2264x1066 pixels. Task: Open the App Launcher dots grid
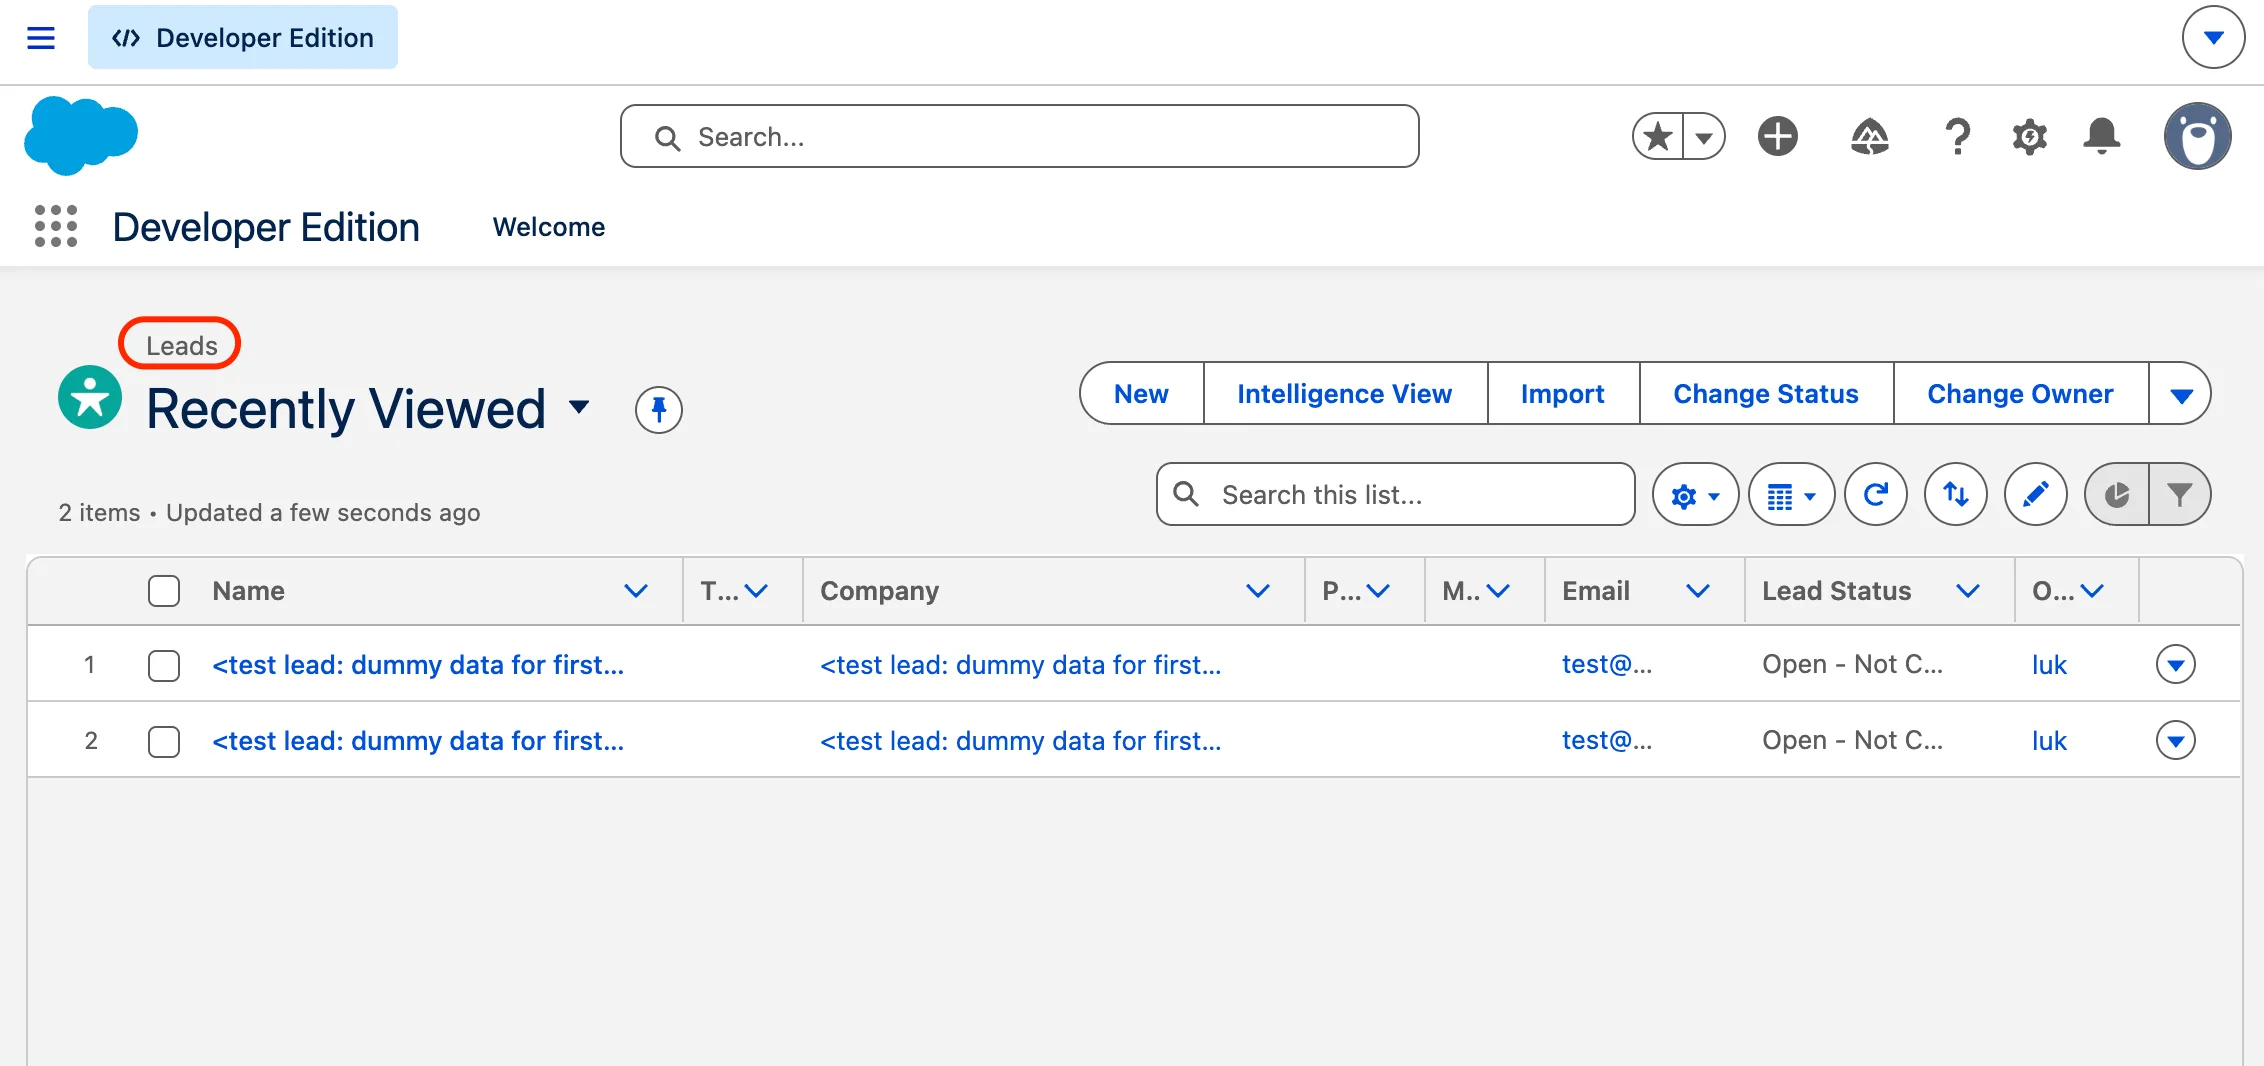56,227
